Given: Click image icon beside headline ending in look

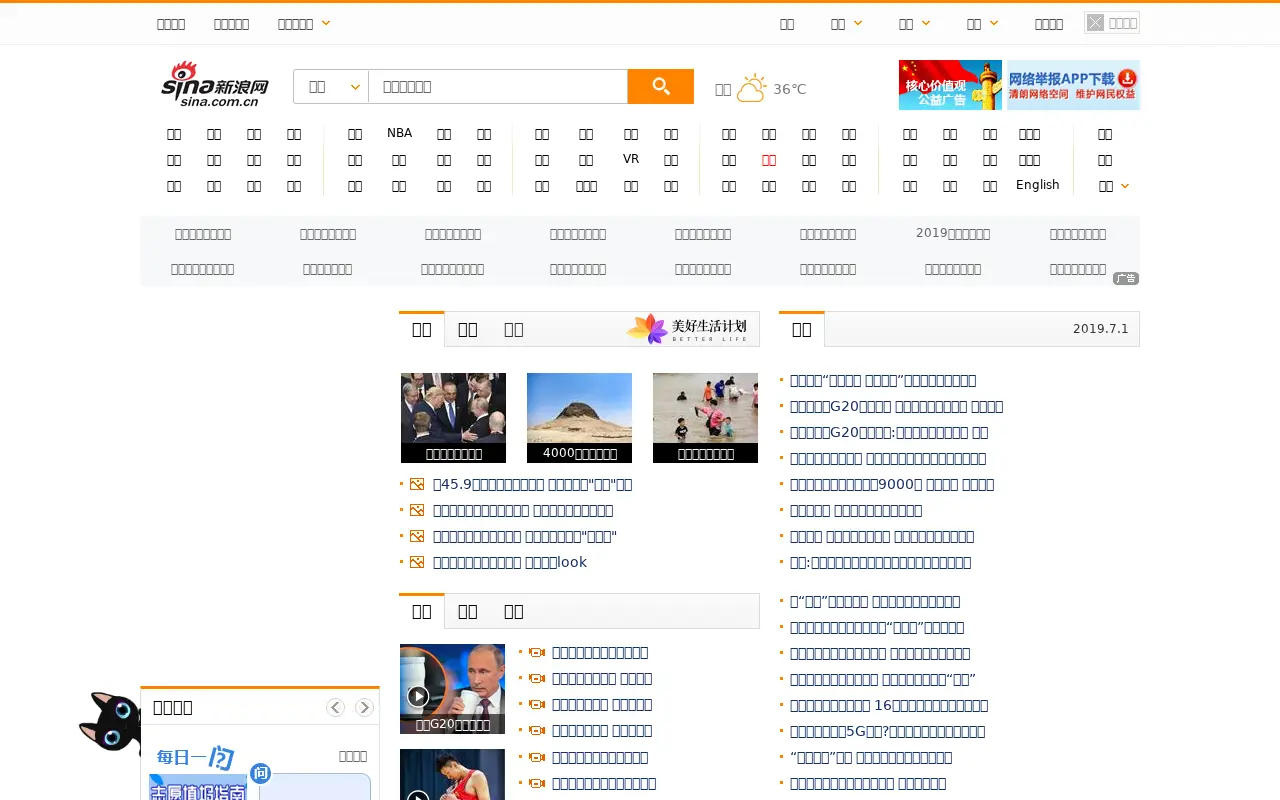Looking at the screenshot, I should click(417, 563).
